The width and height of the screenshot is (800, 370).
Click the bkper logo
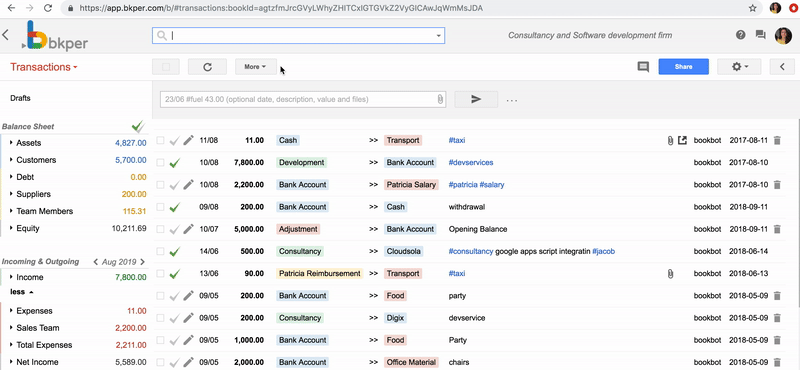click(x=55, y=36)
